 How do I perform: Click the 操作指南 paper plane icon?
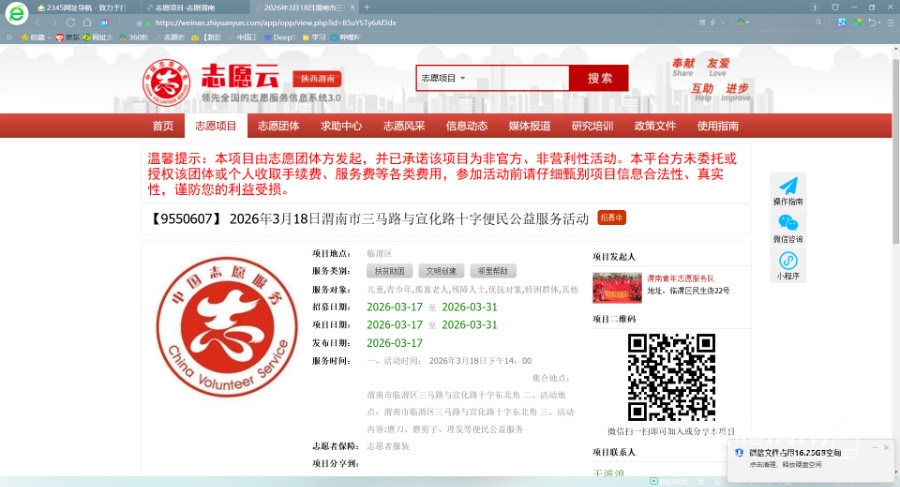pos(788,187)
